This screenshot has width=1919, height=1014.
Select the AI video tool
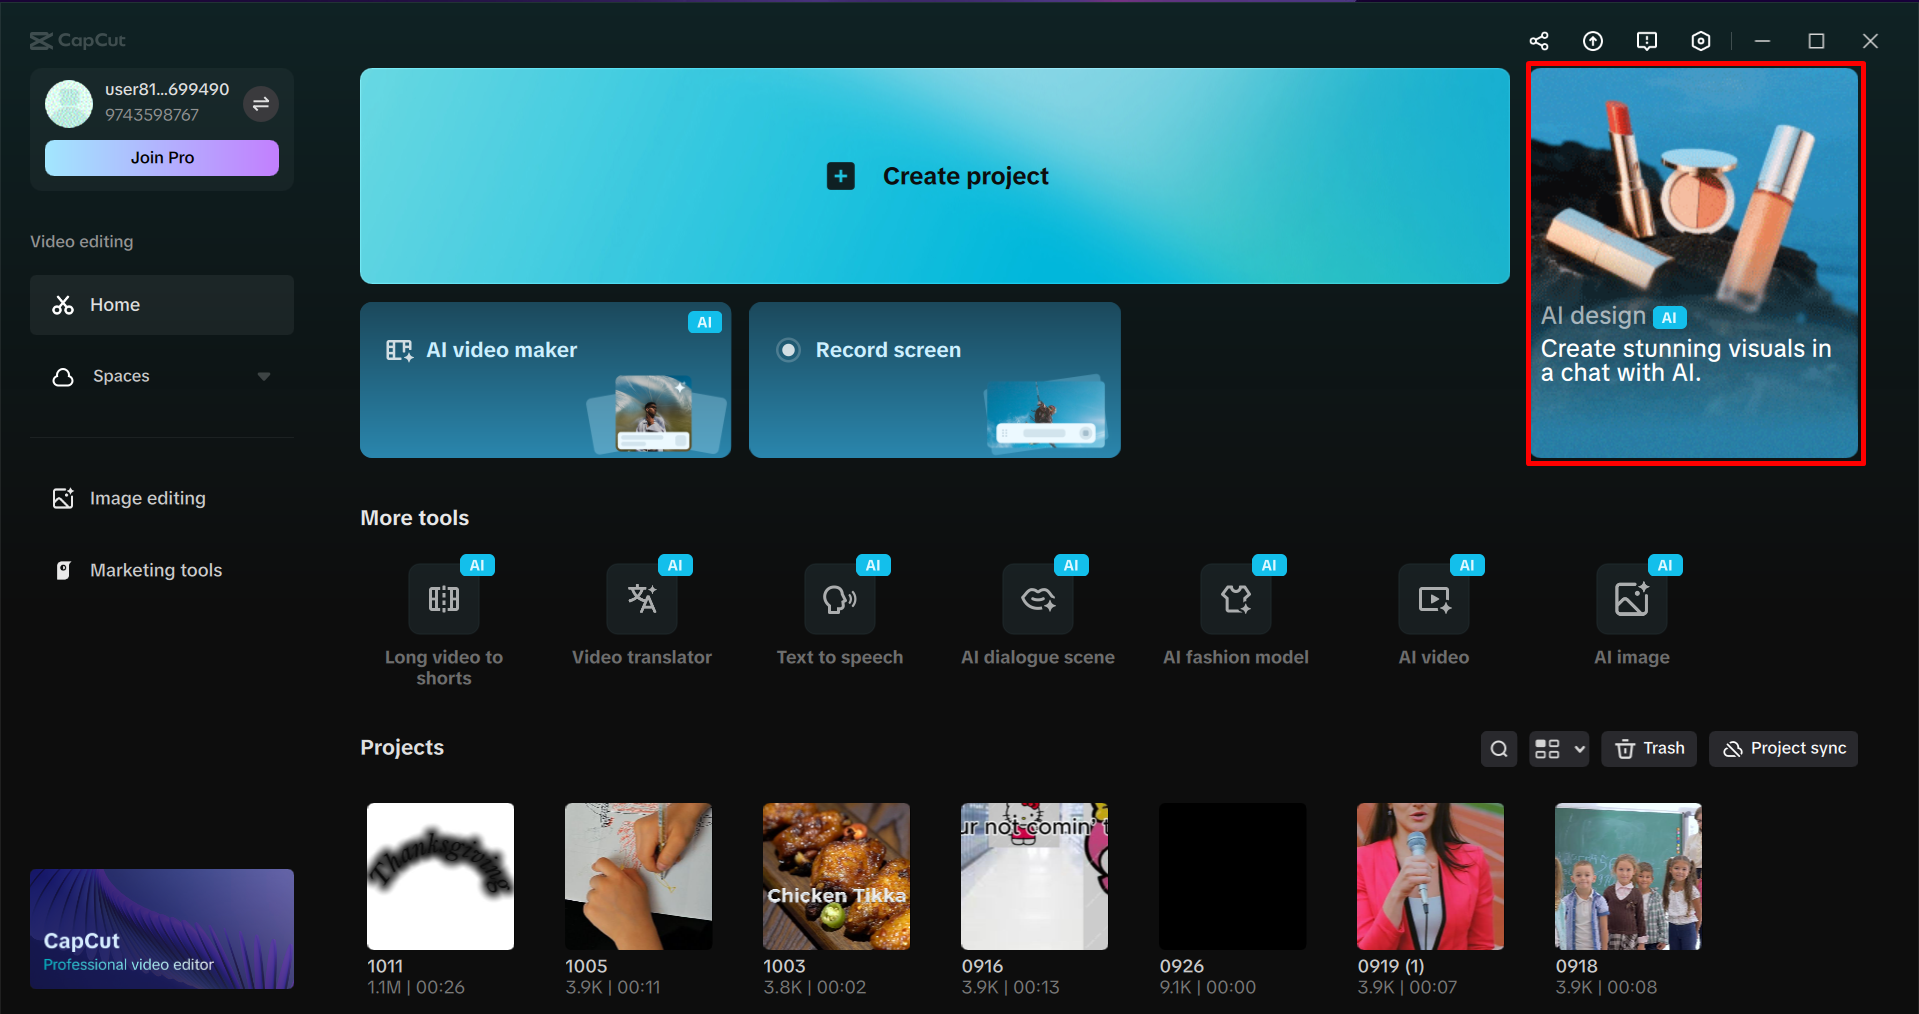point(1433,600)
